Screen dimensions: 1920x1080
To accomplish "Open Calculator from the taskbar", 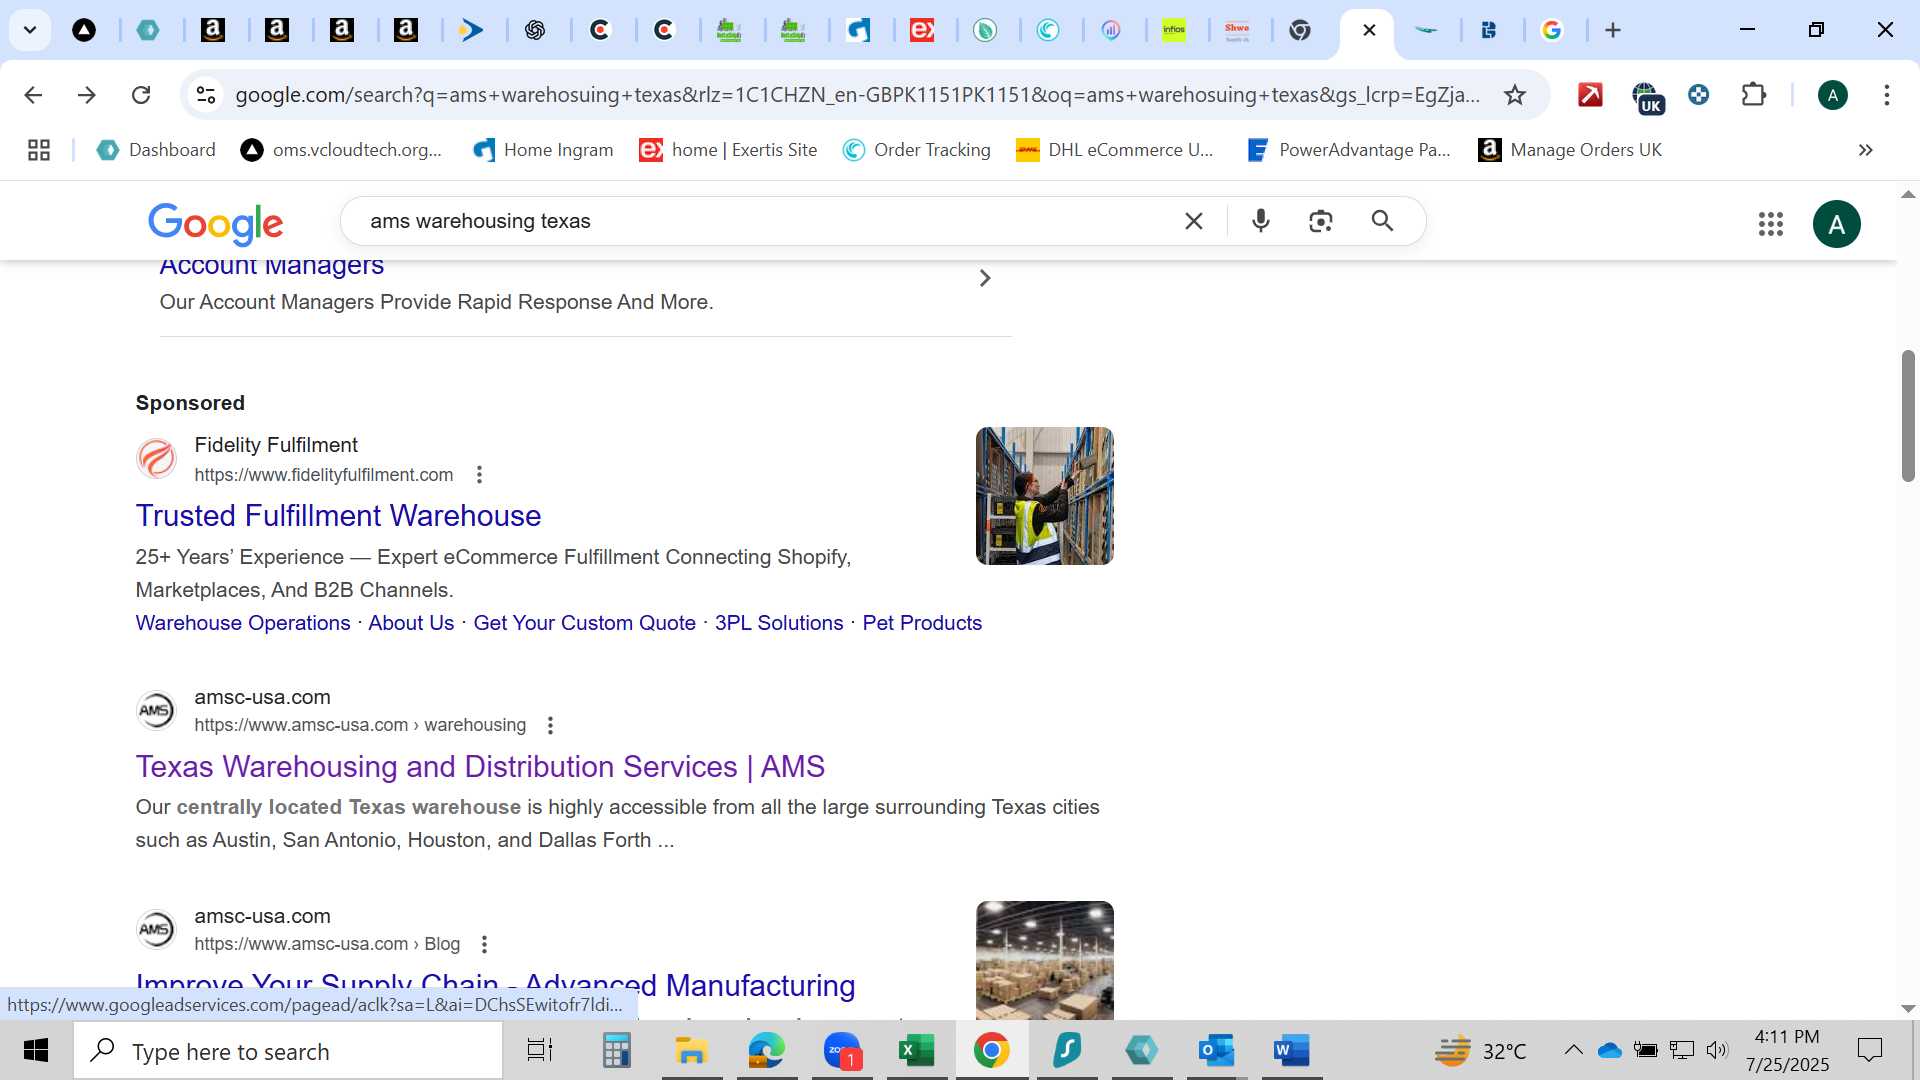I will [x=616, y=1051].
